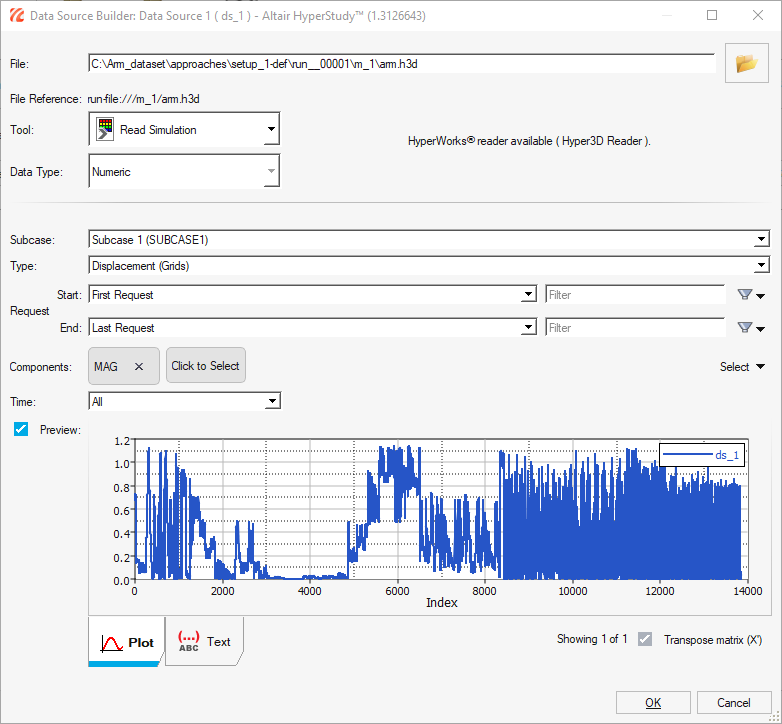The height and width of the screenshot is (724, 782).
Task: Open the components Select dropdown
Action: (x=742, y=366)
